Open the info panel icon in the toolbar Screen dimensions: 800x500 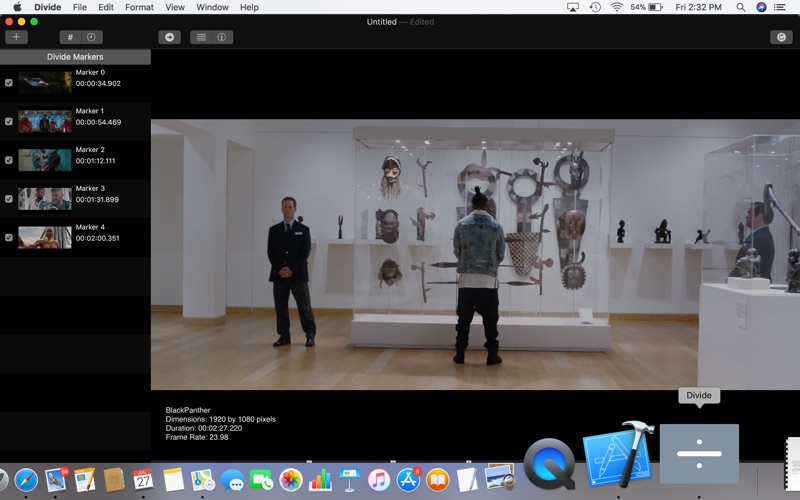pyautogui.click(x=222, y=37)
